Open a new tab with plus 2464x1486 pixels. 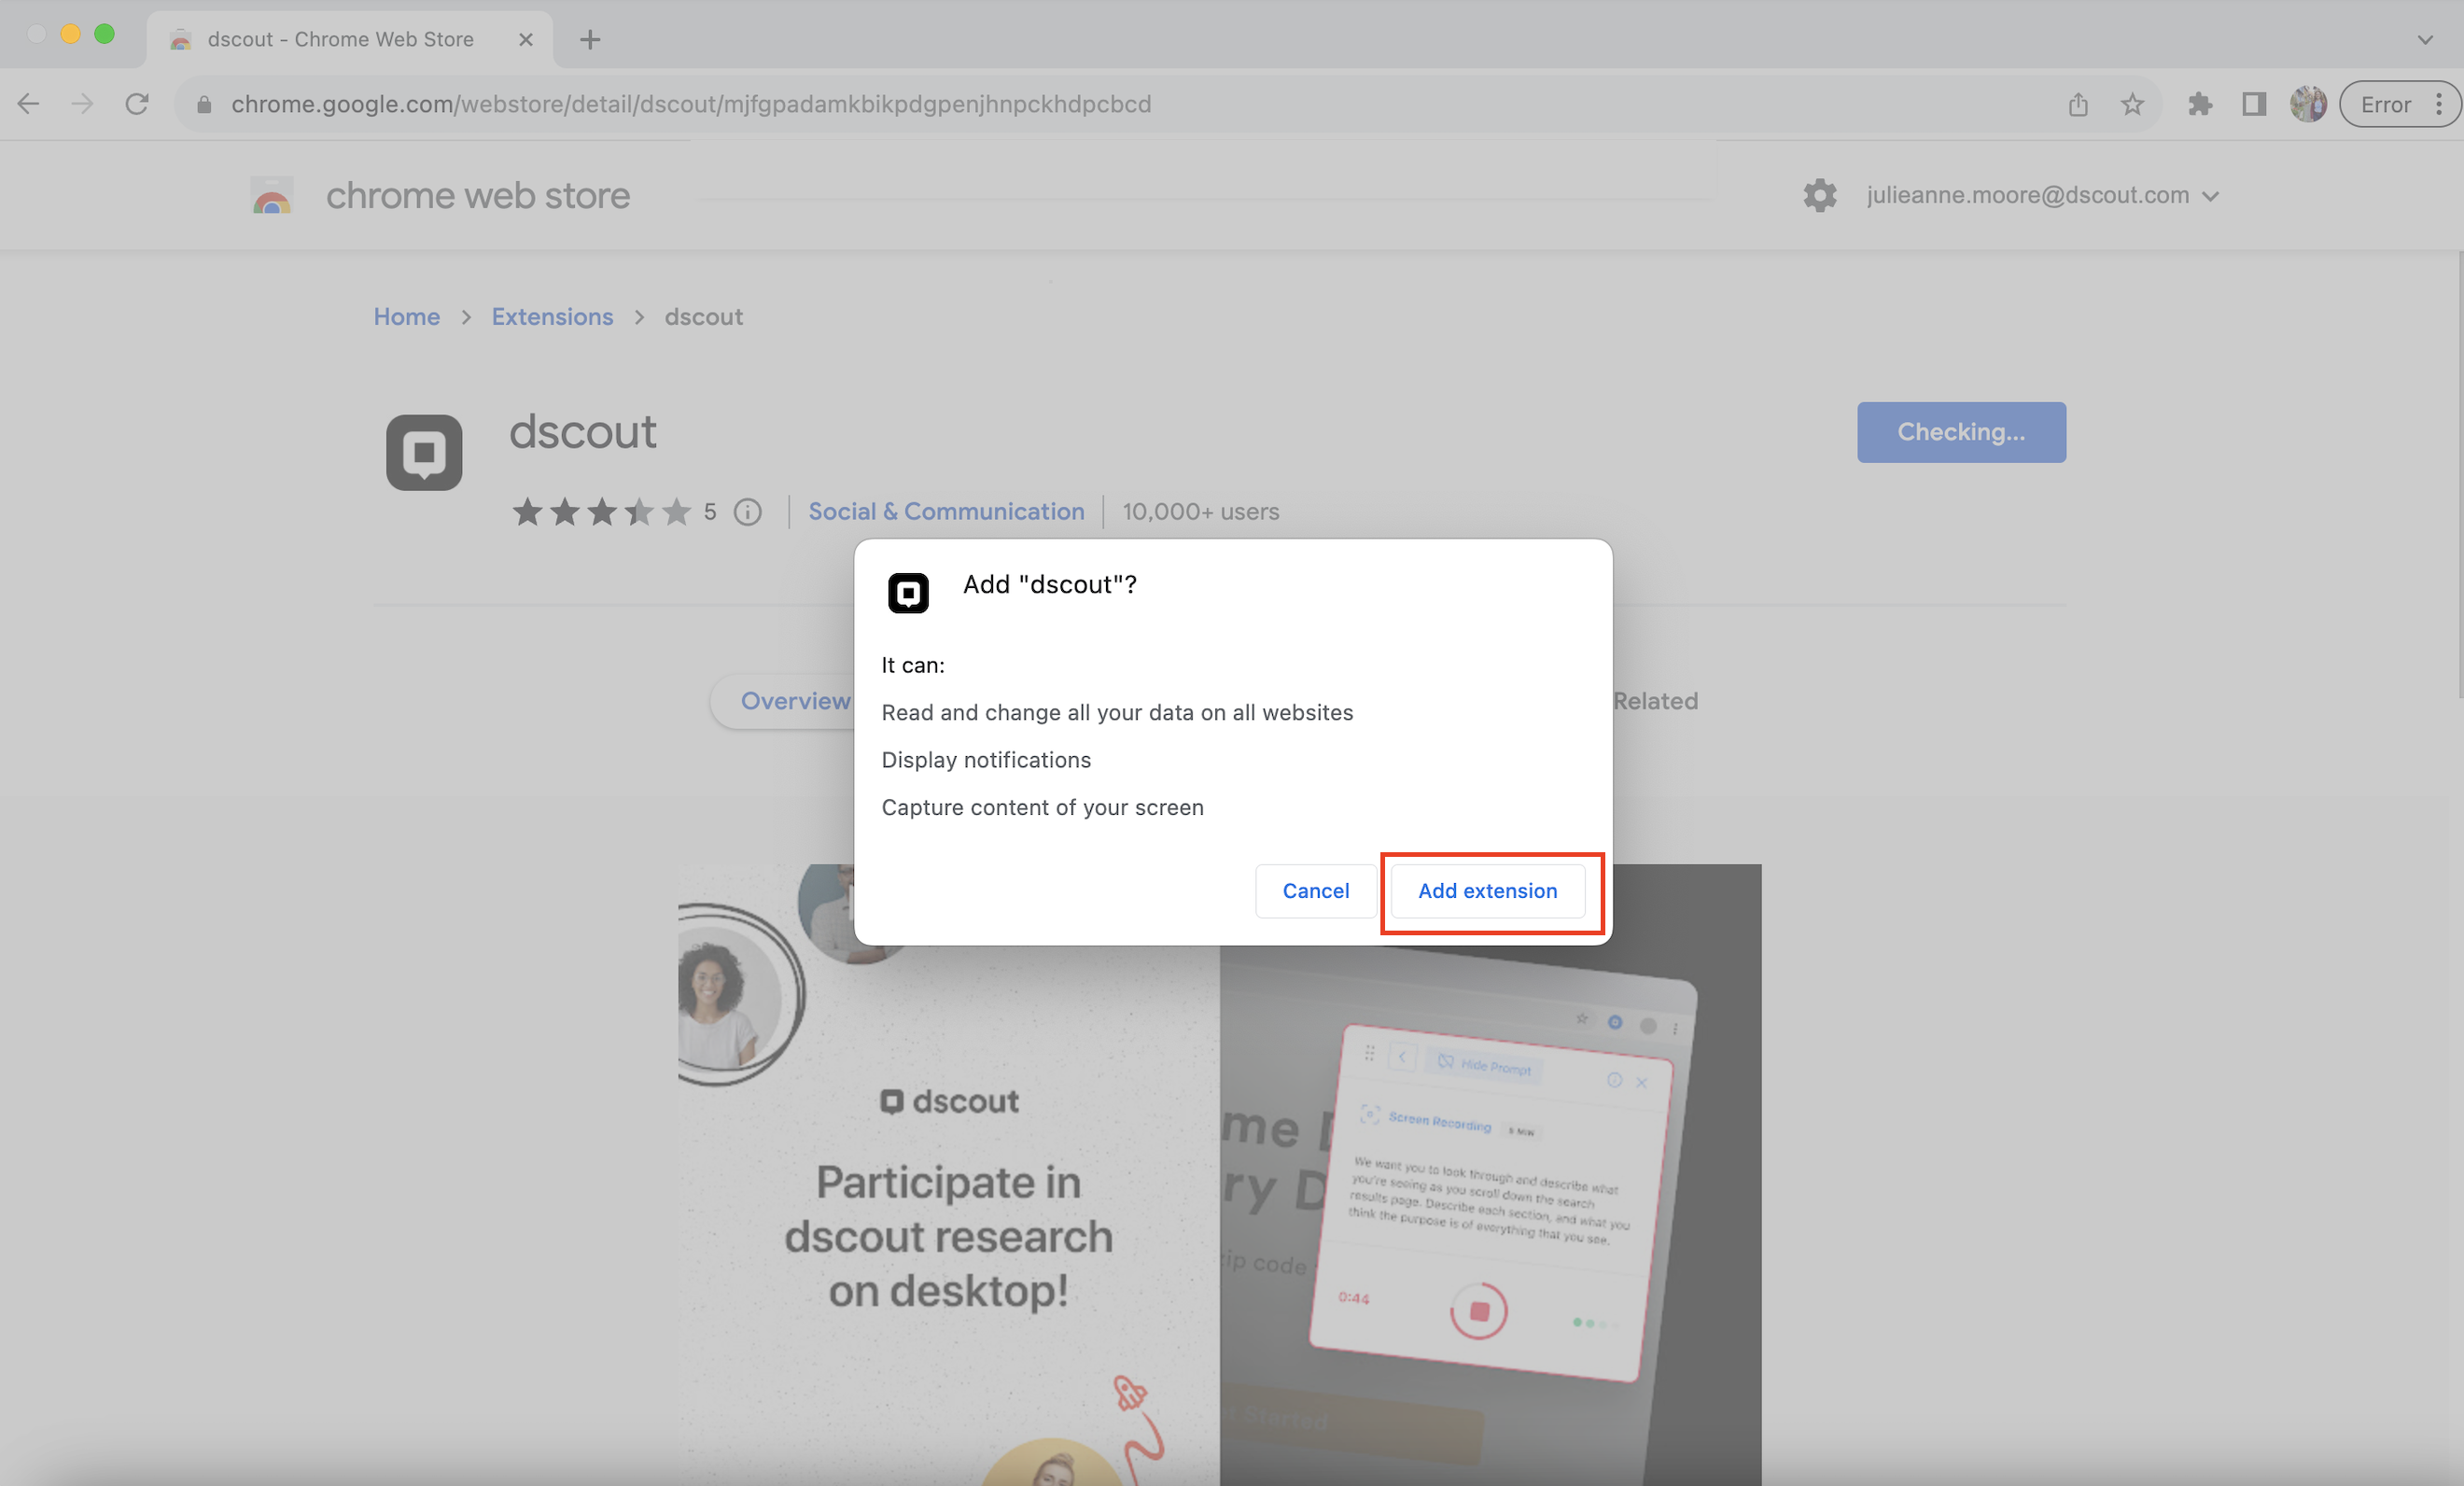[590, 39]
